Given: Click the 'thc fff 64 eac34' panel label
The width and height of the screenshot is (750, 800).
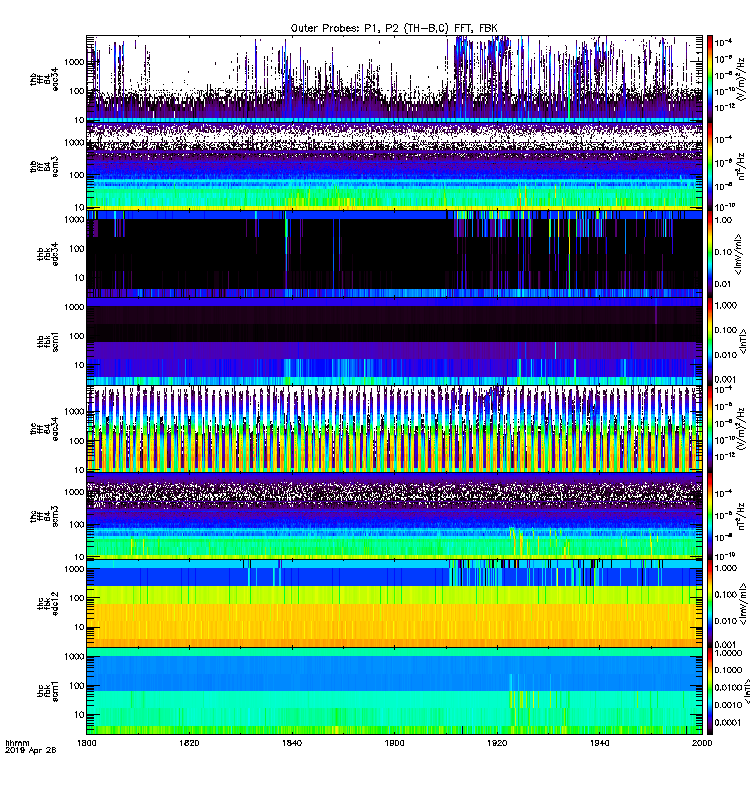Looking at the screenshot, I should 44,429.
